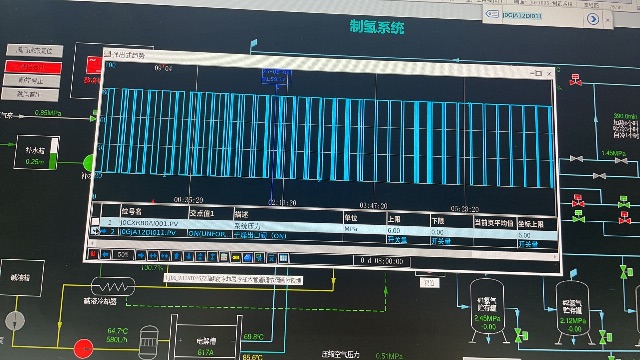
Task: Click the tag search icon beside point field
Action: (x=493, y=14)
